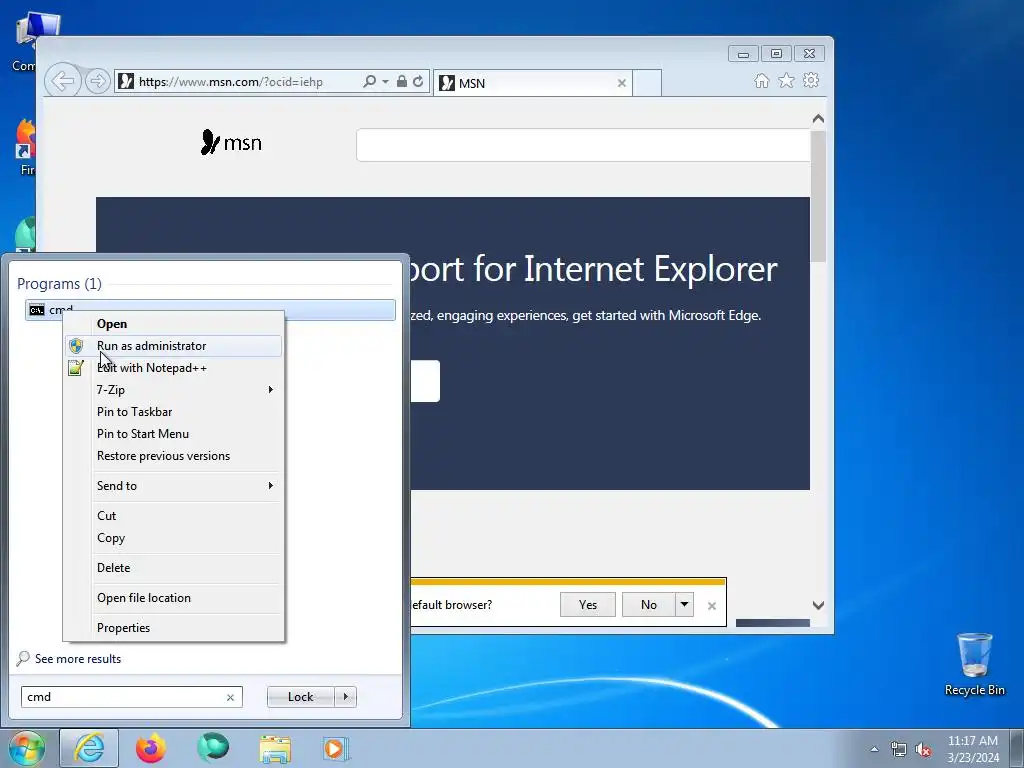Click the IE vertical scrollbar thumb
This screenshot has height=768, width=1024.
(x=818, y=196)
